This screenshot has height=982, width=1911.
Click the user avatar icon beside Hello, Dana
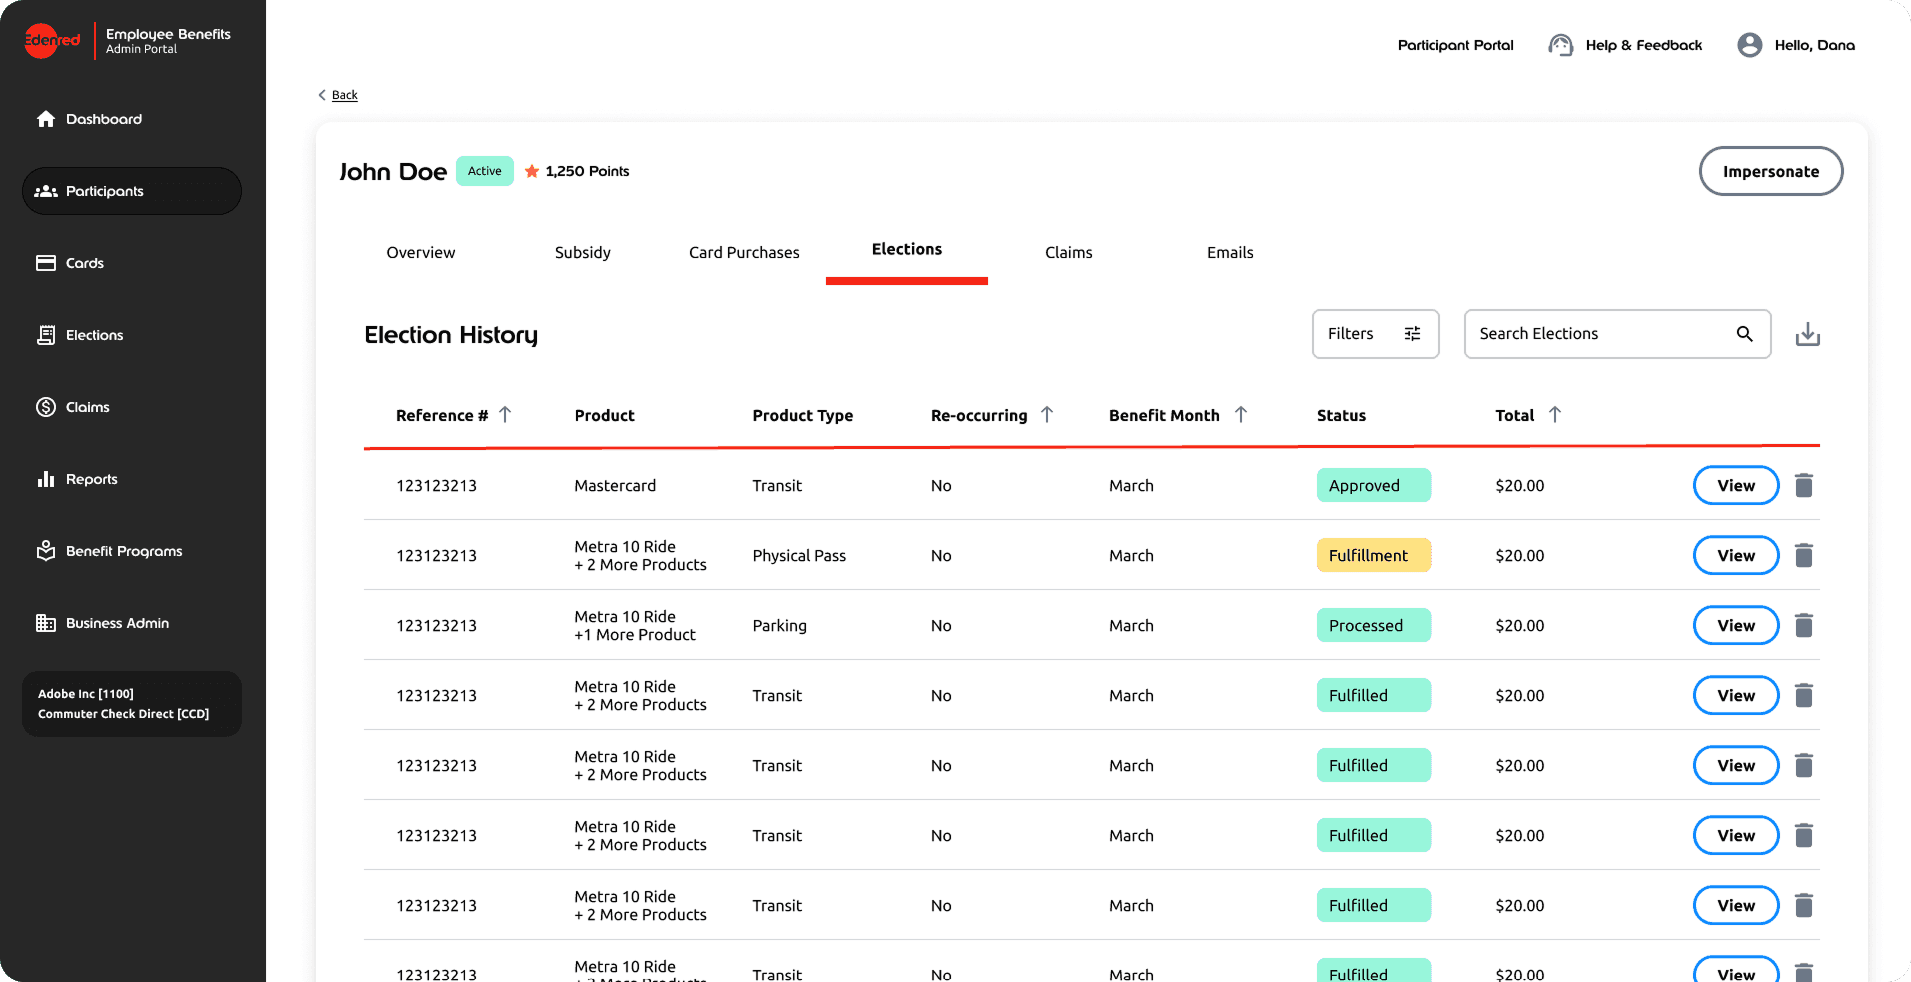pos(1749,45)
